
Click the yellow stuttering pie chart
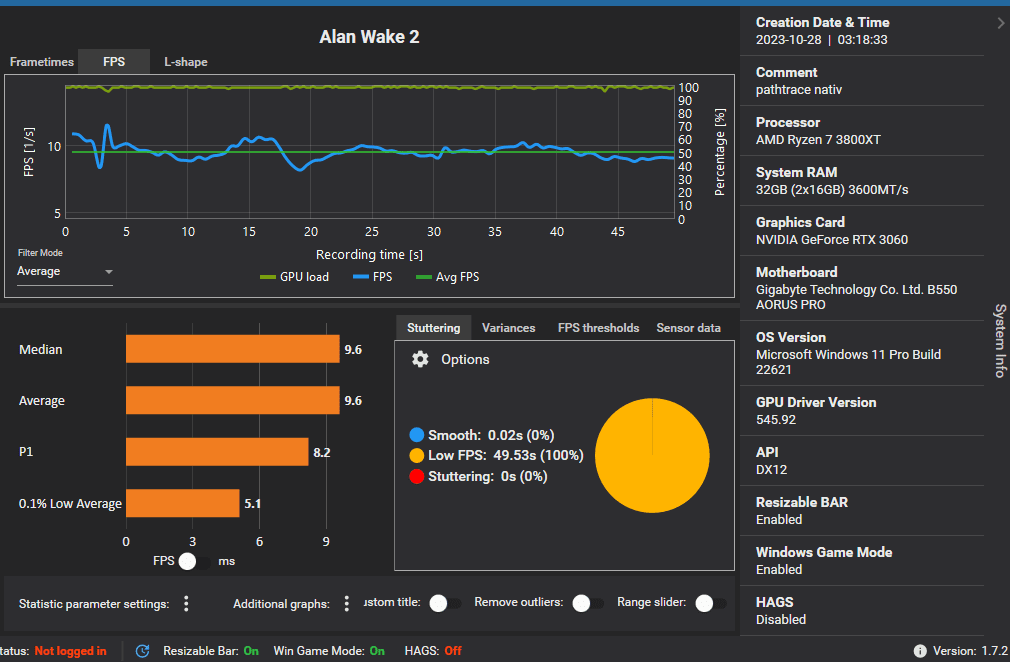pyautogui.click(x=652, y=455)
